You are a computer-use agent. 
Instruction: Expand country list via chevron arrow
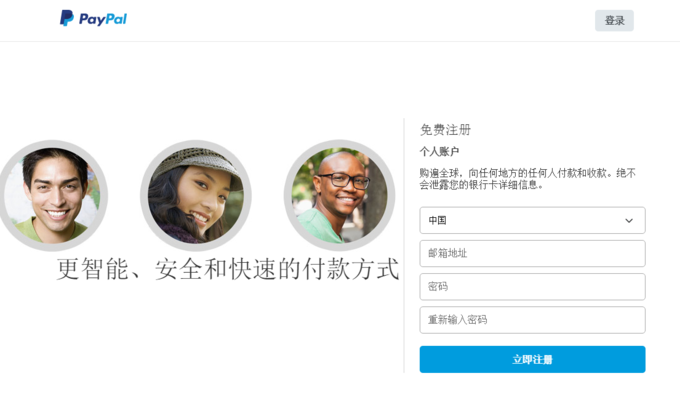(x=629, y=220)
